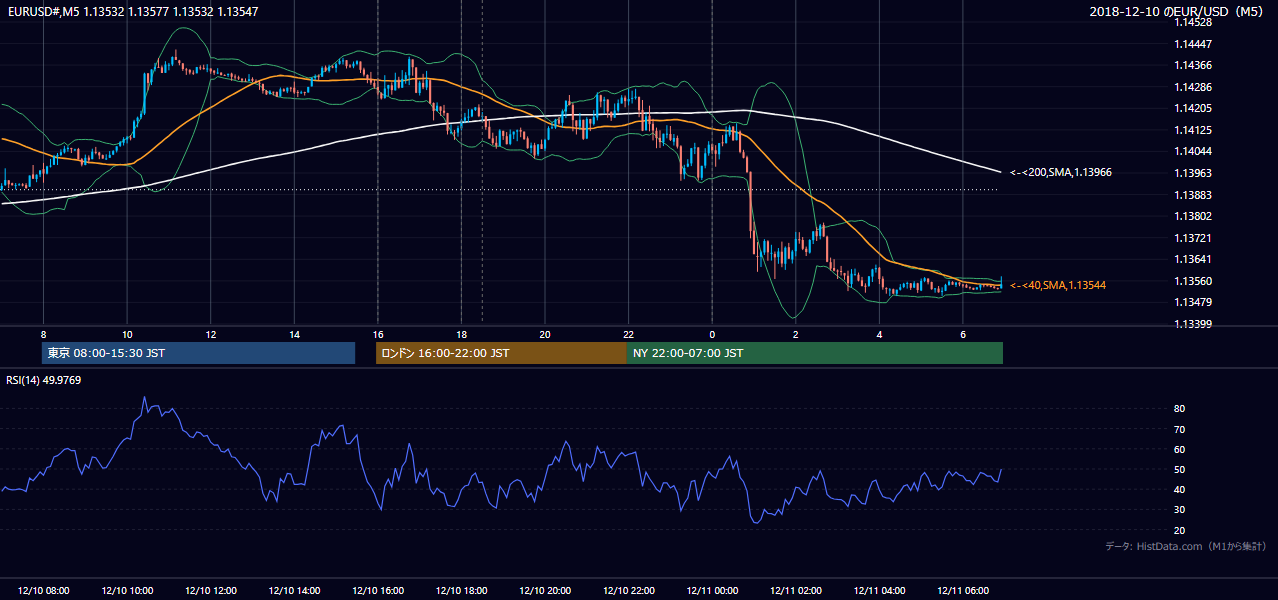Screen dimensions: 1278x600
Task: Click the RSI scale value 40
Action: pos(1180,489)
